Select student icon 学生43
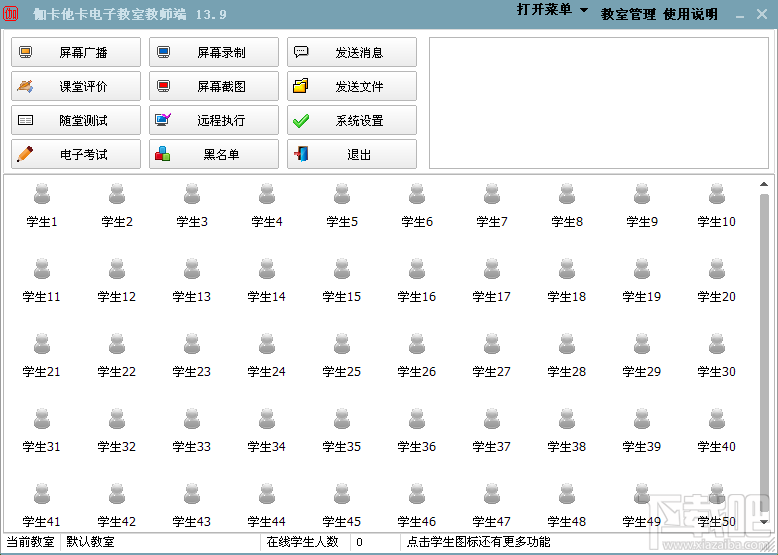Image resolution: width=778 pixels, height=555 pixels. (x=192, y=493)
